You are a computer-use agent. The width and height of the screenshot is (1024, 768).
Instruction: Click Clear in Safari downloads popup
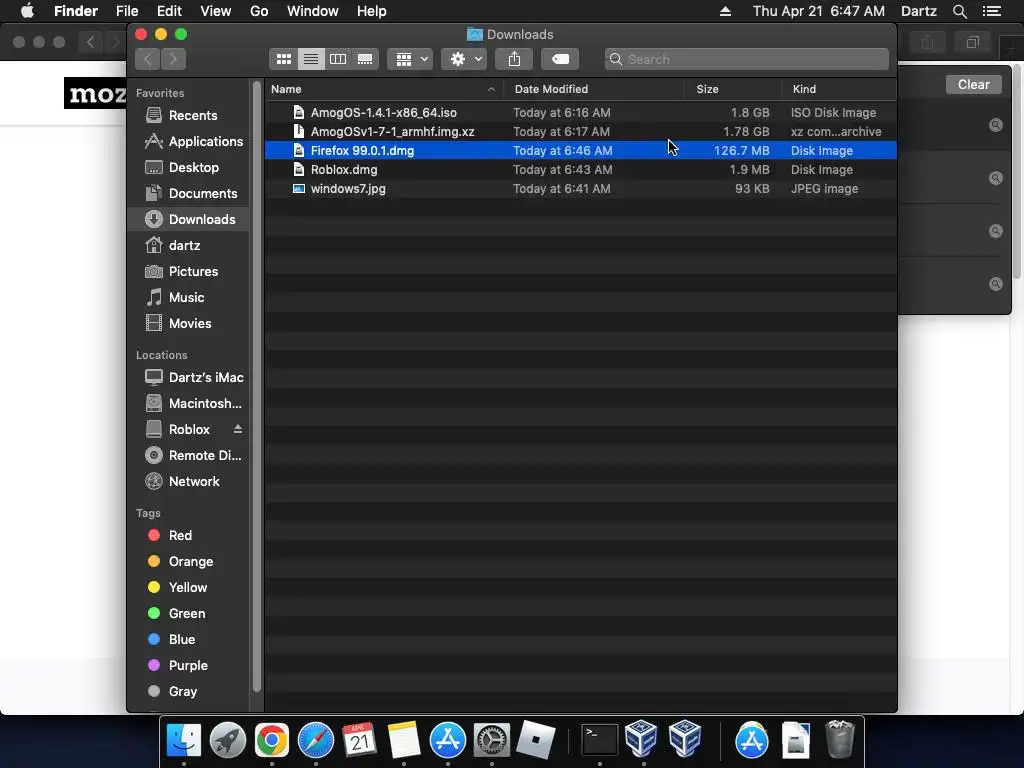(x=974, y=84)
